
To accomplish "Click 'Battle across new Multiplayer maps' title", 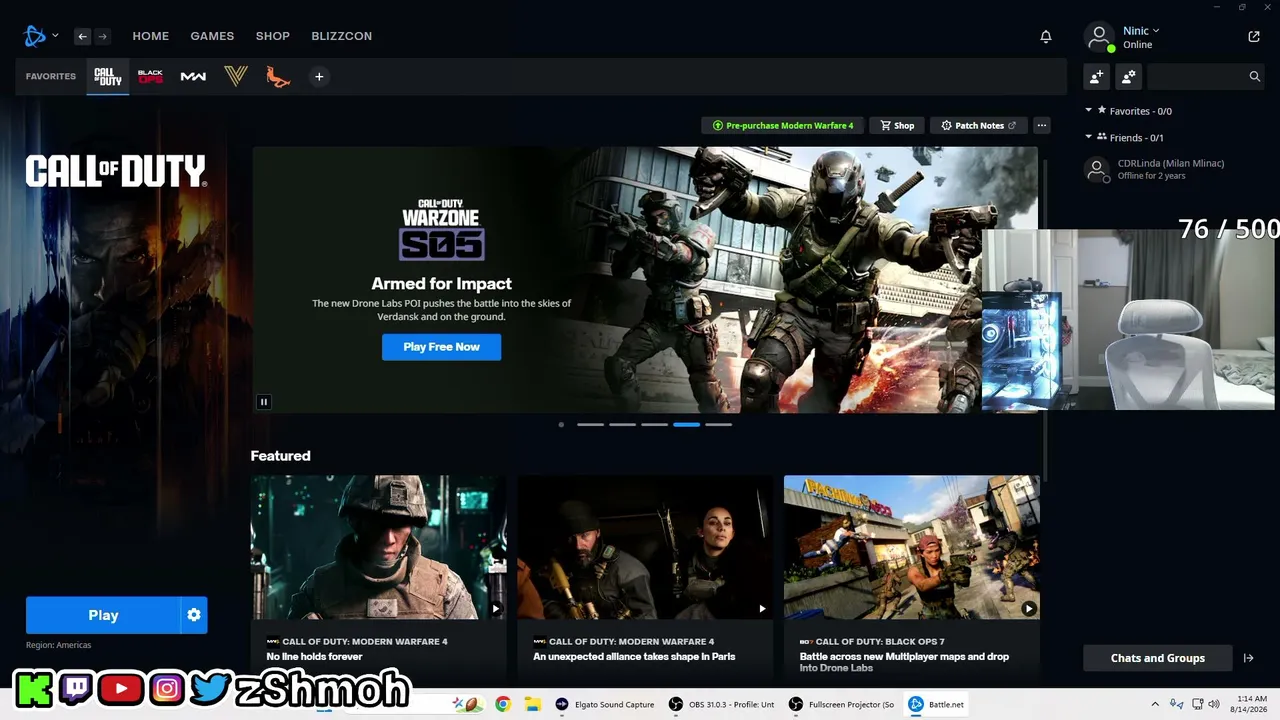I will tap(904, 662).
